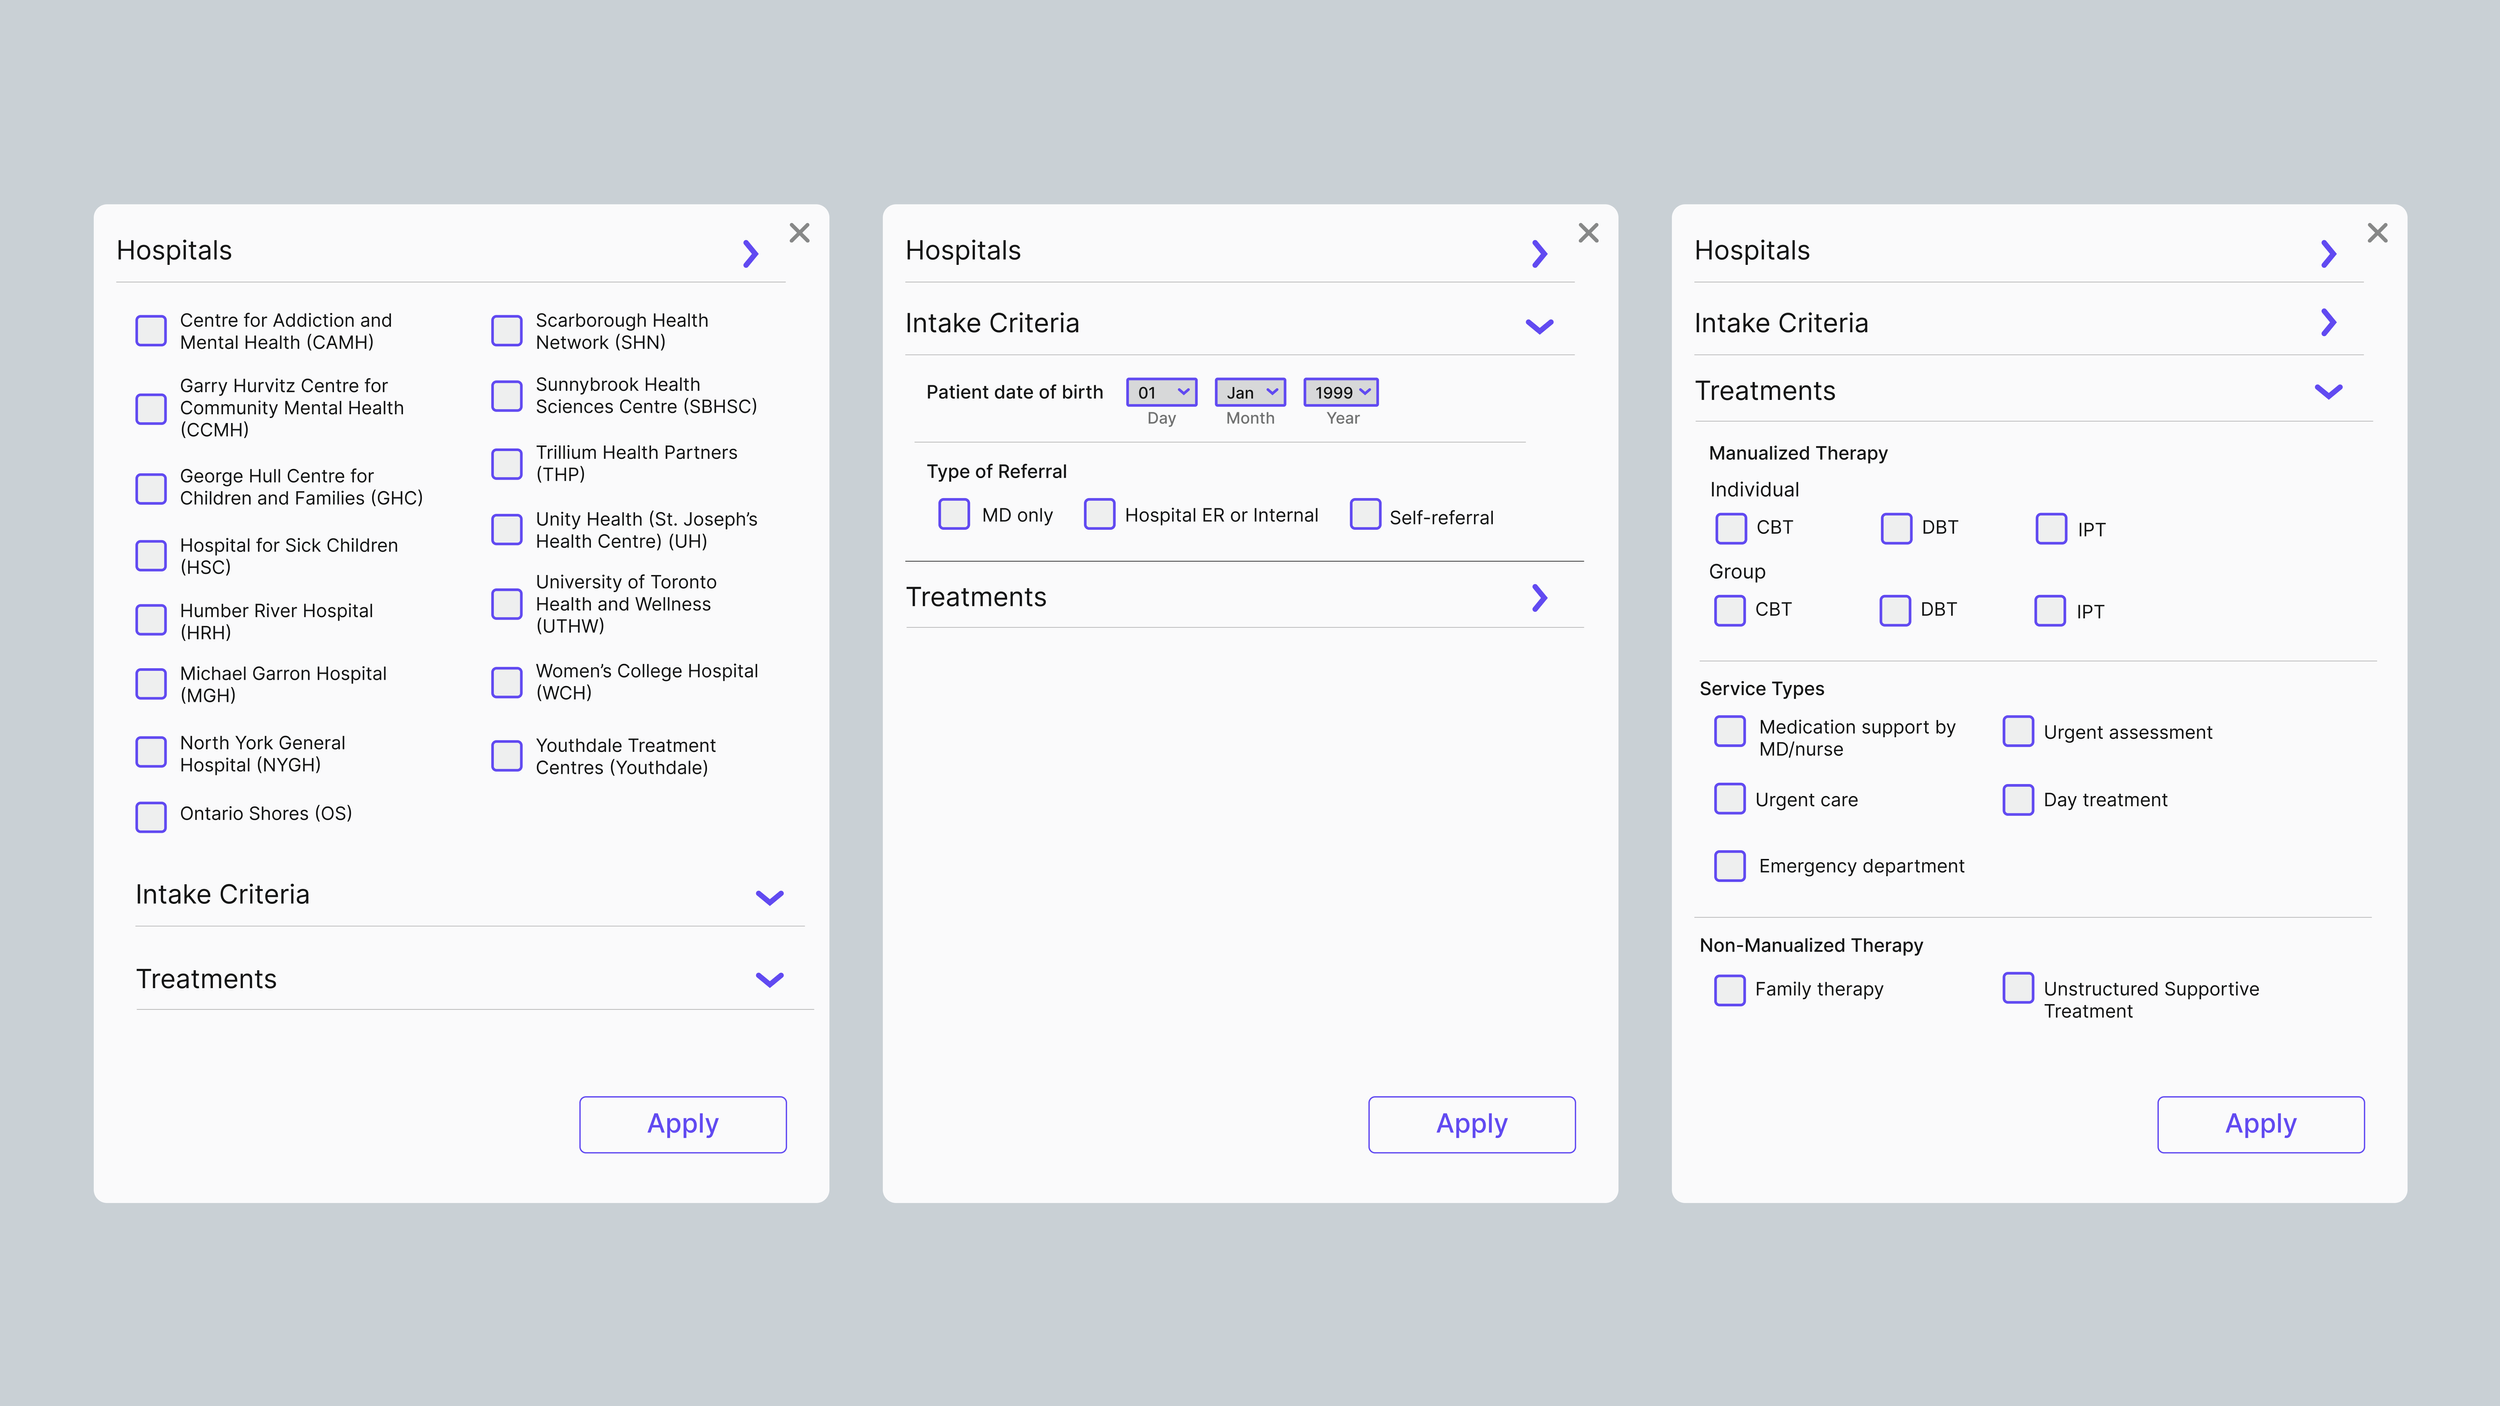The image size is (2500, 1406).
Task: Check Centre for Addiction and Mental Health
Action: point(151,331)
